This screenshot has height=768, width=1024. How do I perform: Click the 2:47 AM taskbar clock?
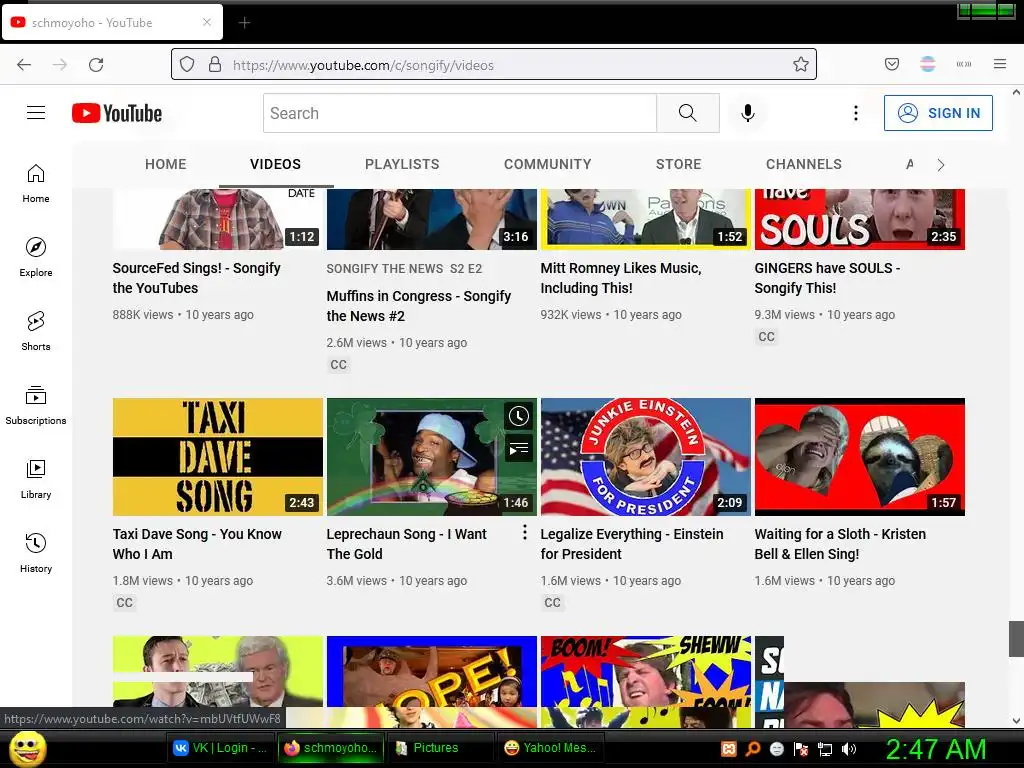click(x=935, y=749)
